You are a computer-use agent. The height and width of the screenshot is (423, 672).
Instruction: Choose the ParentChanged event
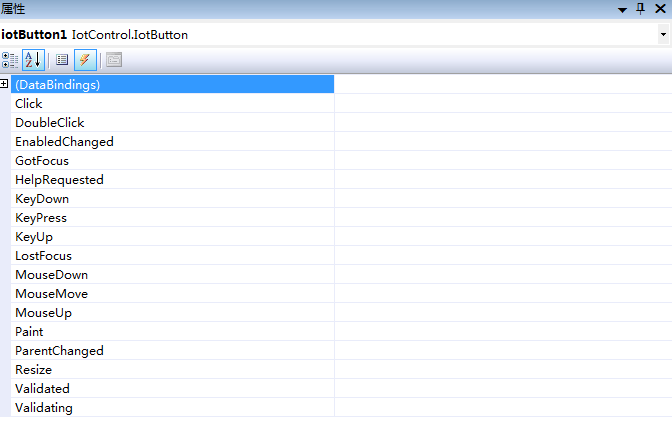pyautogui.click(x=172, y=351)
